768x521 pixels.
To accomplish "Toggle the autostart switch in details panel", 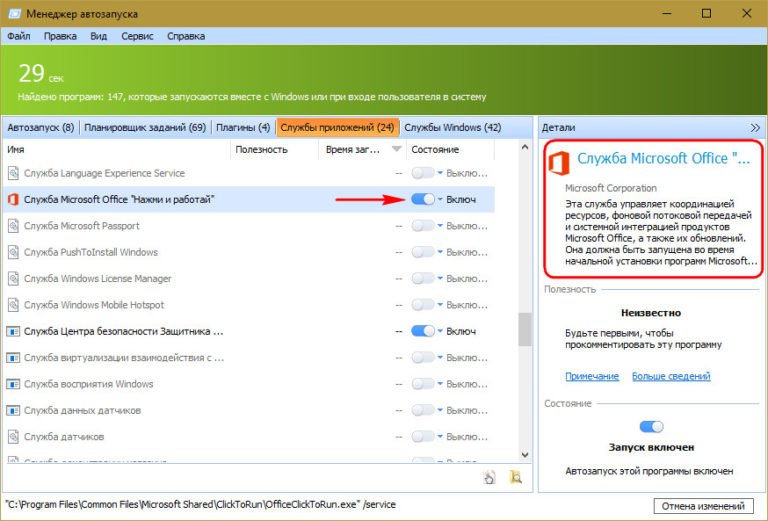I will click(x=651, y=427).
